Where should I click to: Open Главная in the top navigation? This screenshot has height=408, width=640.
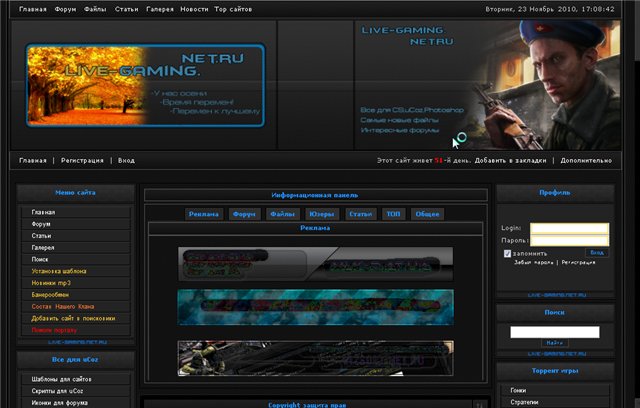33,9
